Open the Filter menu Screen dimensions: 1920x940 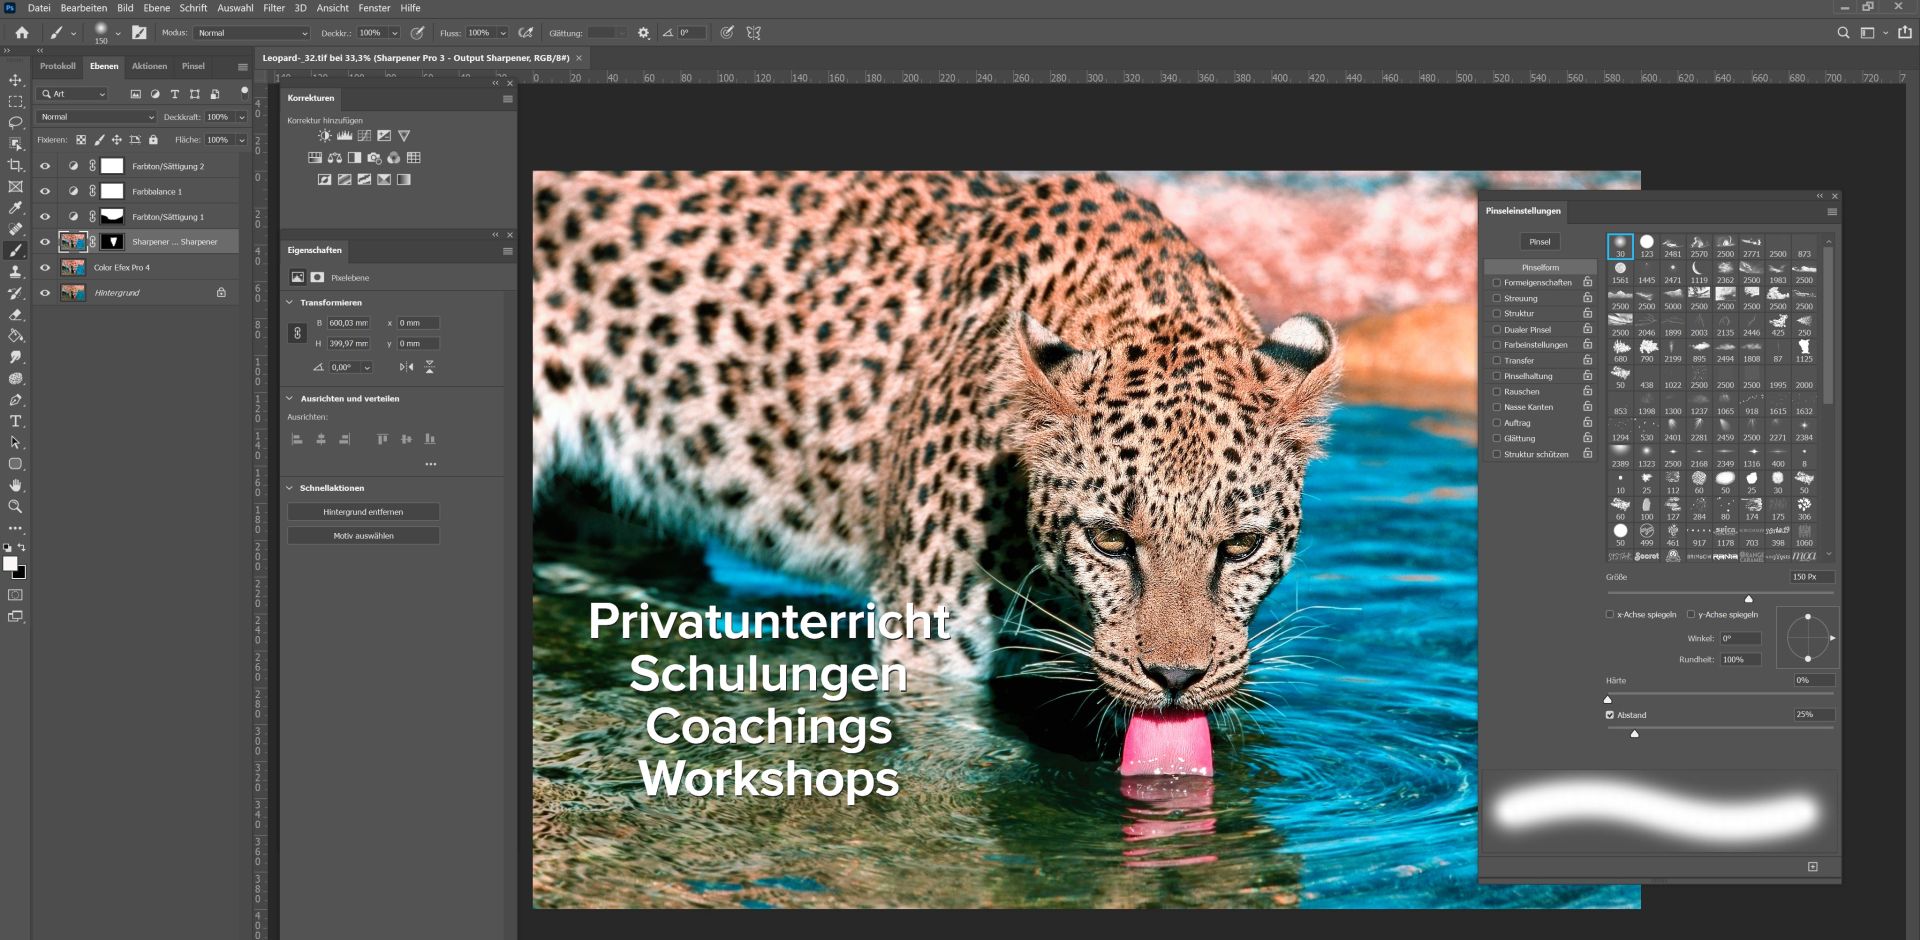point(274,8)
